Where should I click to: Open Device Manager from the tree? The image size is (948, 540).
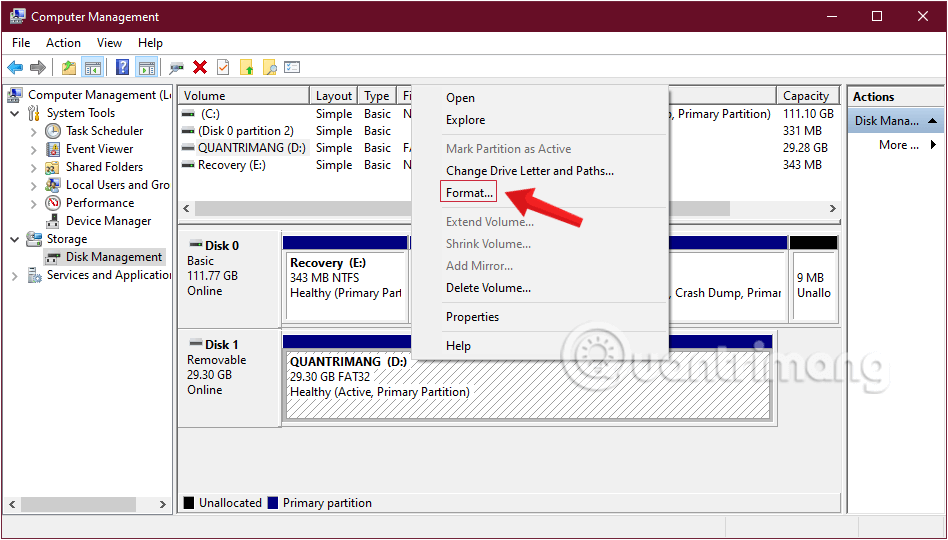(109, 221)
